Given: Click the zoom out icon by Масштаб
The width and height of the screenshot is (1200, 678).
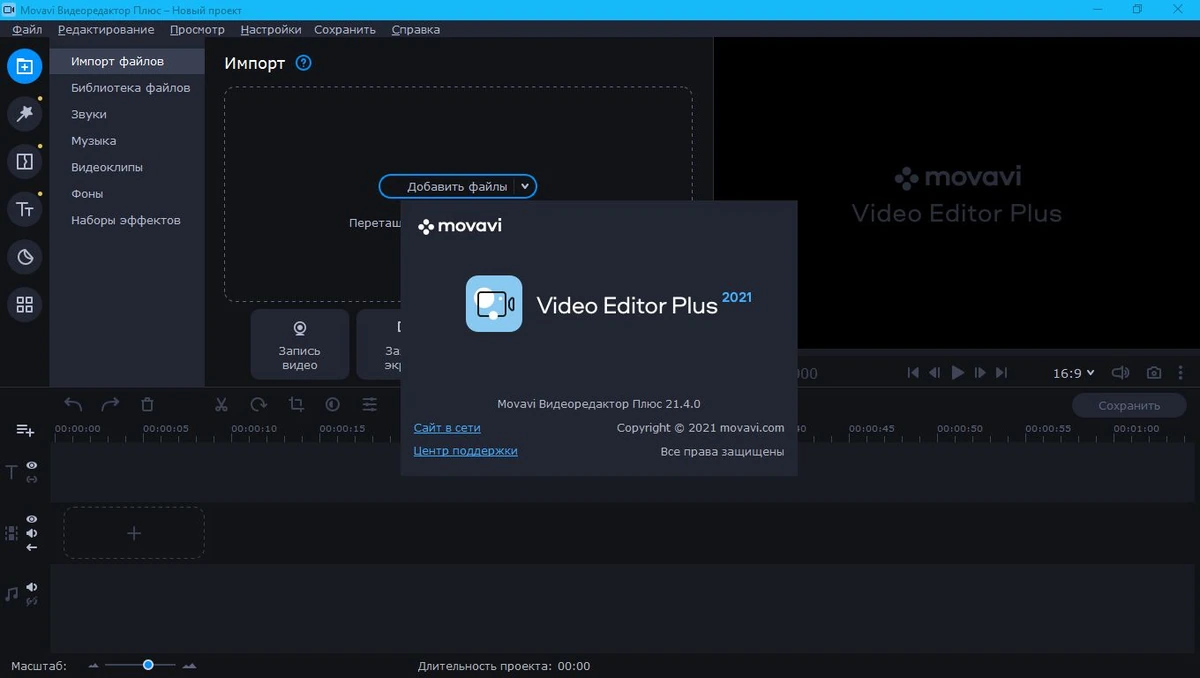Looking at the screenshot, I should point(94,666).
